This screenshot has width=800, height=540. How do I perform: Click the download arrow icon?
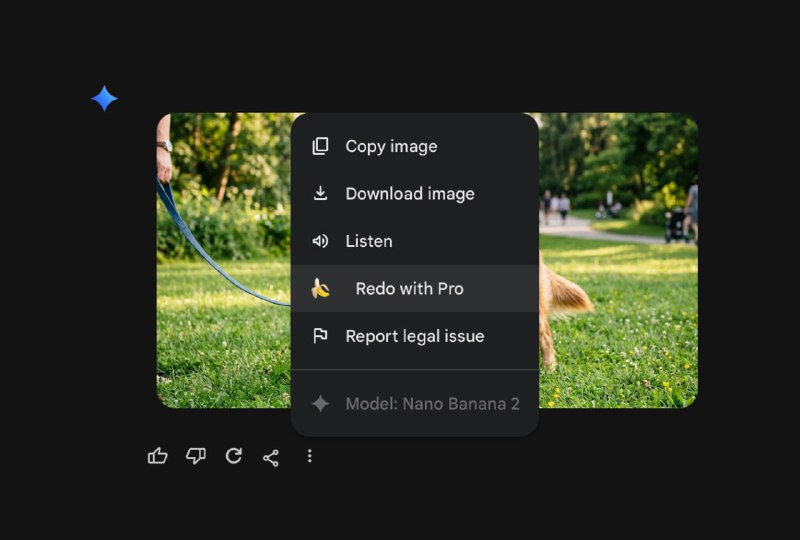(320, 193)
